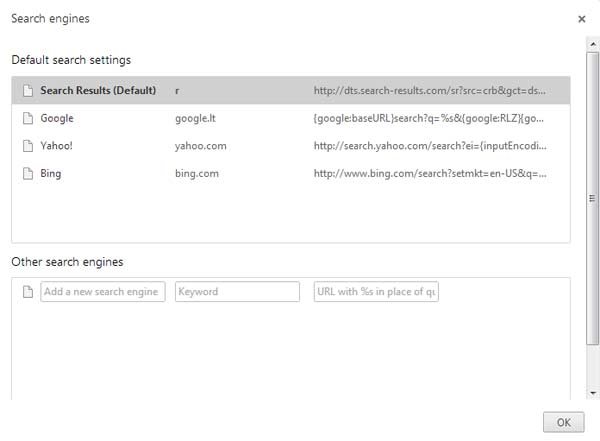The height and width of the screenshot is (441, 600).
Task: Click the vertical scrollbar thumb
Action: coord(593,198)
